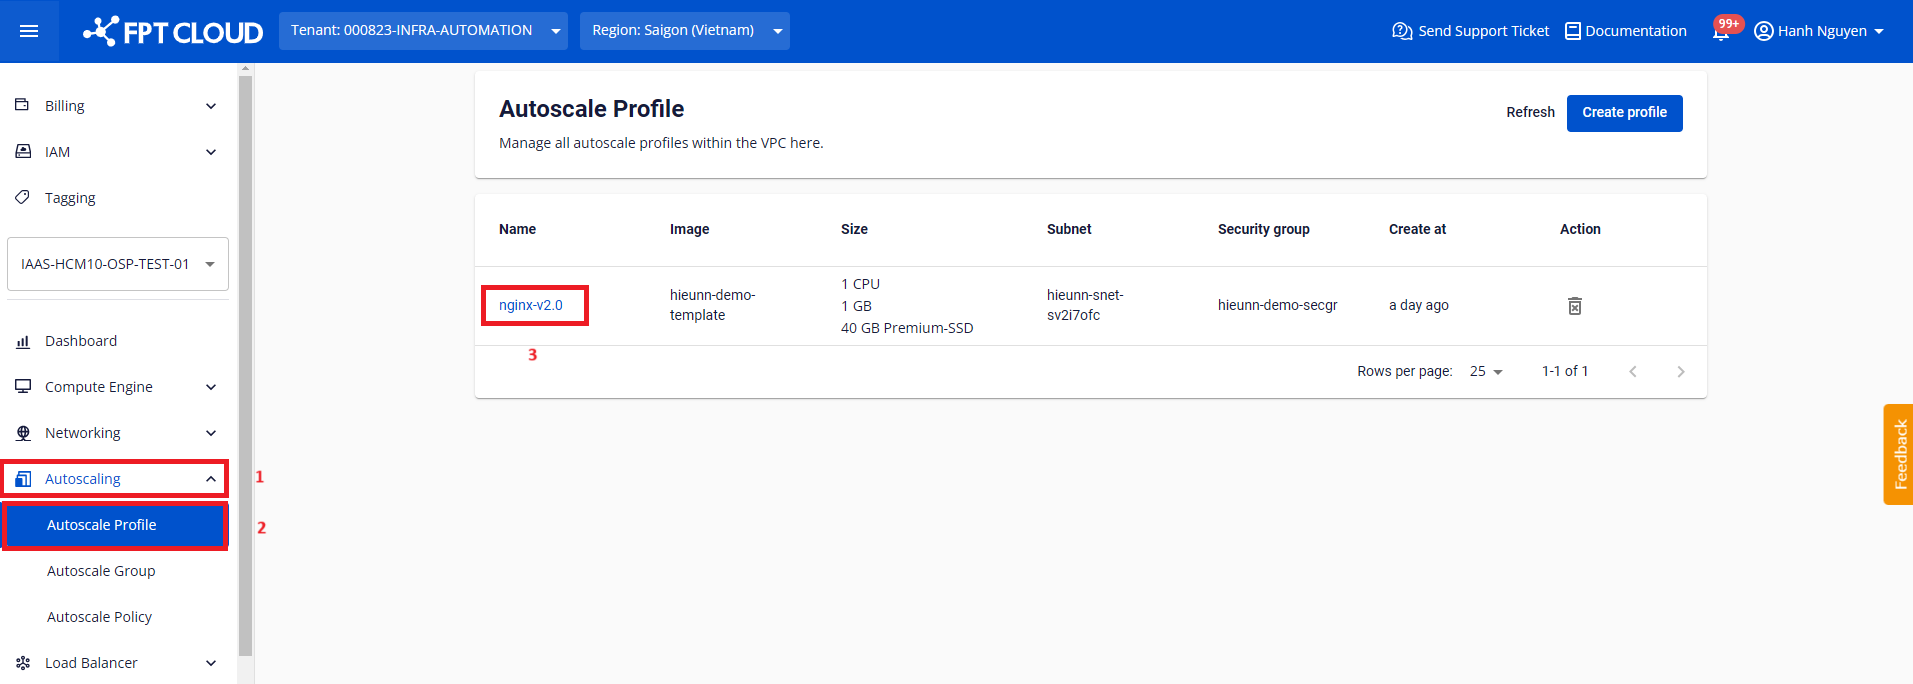Go to previous page arrow in pagination

pyautogui.click(x=1632, y=372)
